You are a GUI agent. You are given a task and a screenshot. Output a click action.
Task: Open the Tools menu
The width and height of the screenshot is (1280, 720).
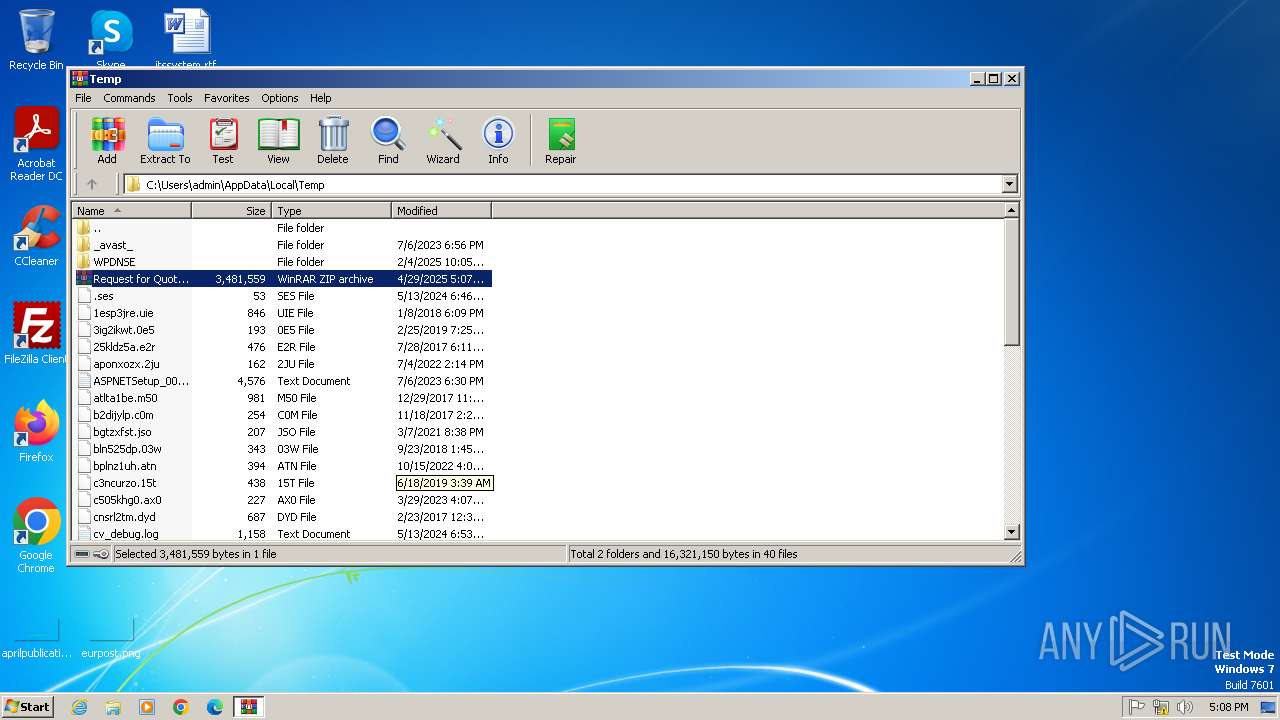click(x=180, y=98)
